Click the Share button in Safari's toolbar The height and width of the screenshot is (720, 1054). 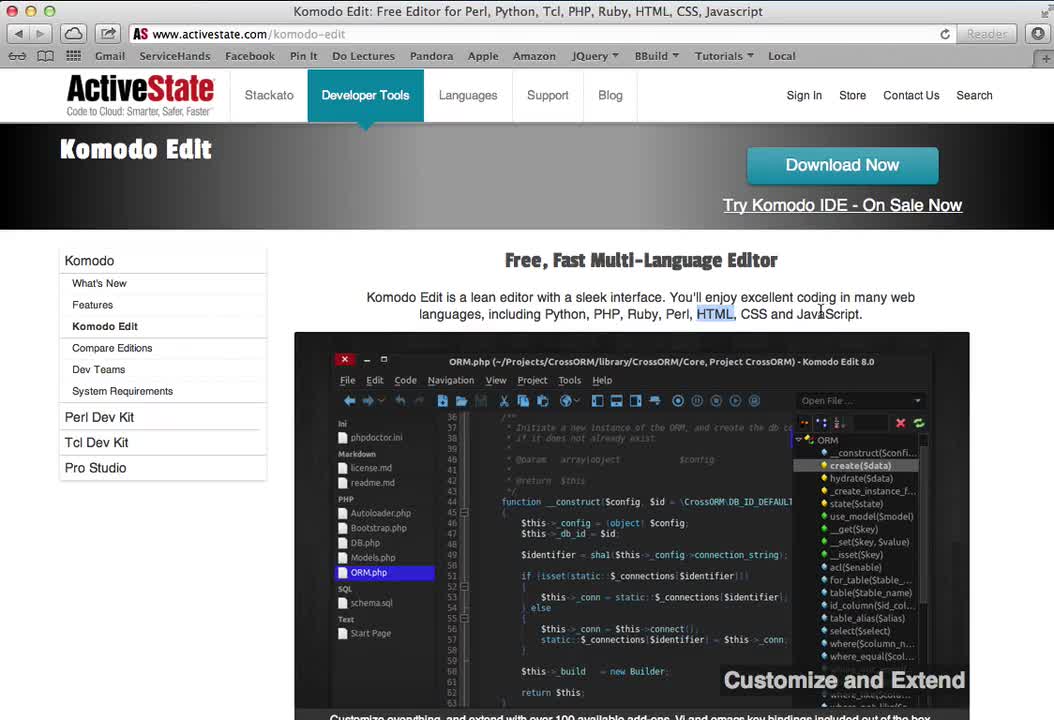point(108,34)
